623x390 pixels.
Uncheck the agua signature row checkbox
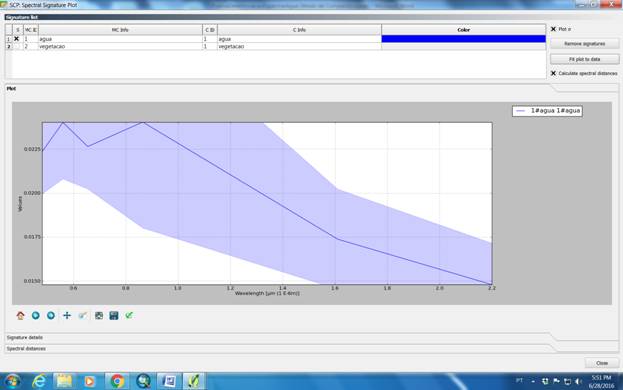coord(17,39)
